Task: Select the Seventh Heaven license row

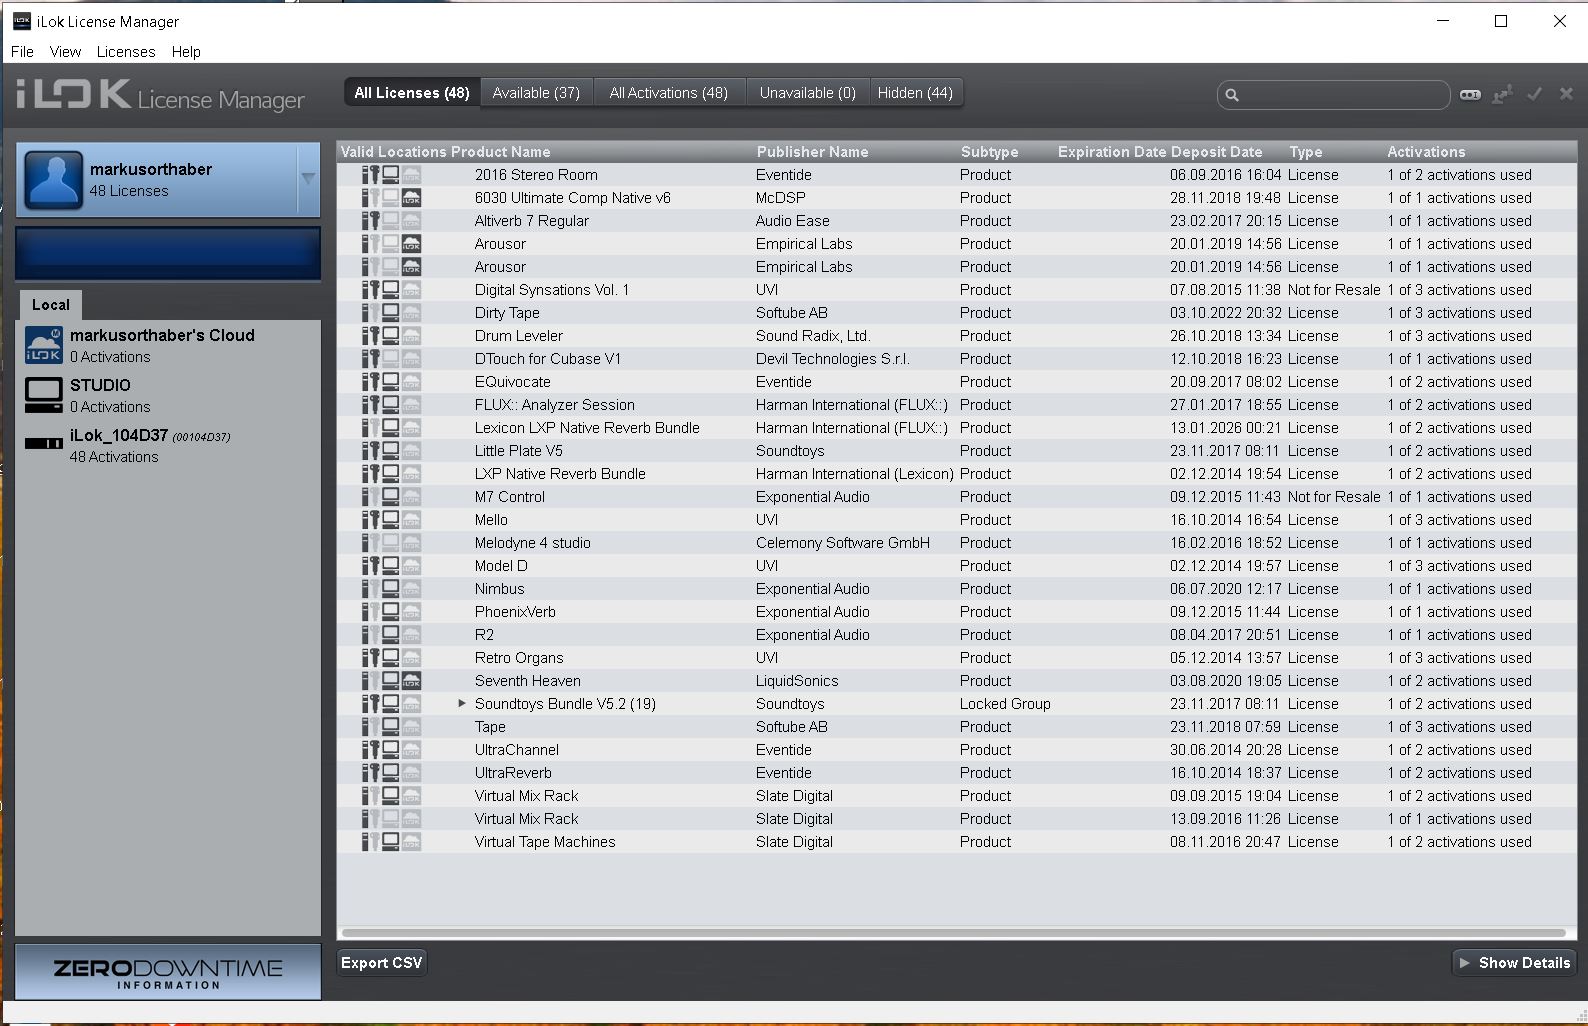Action: point(957,681)
